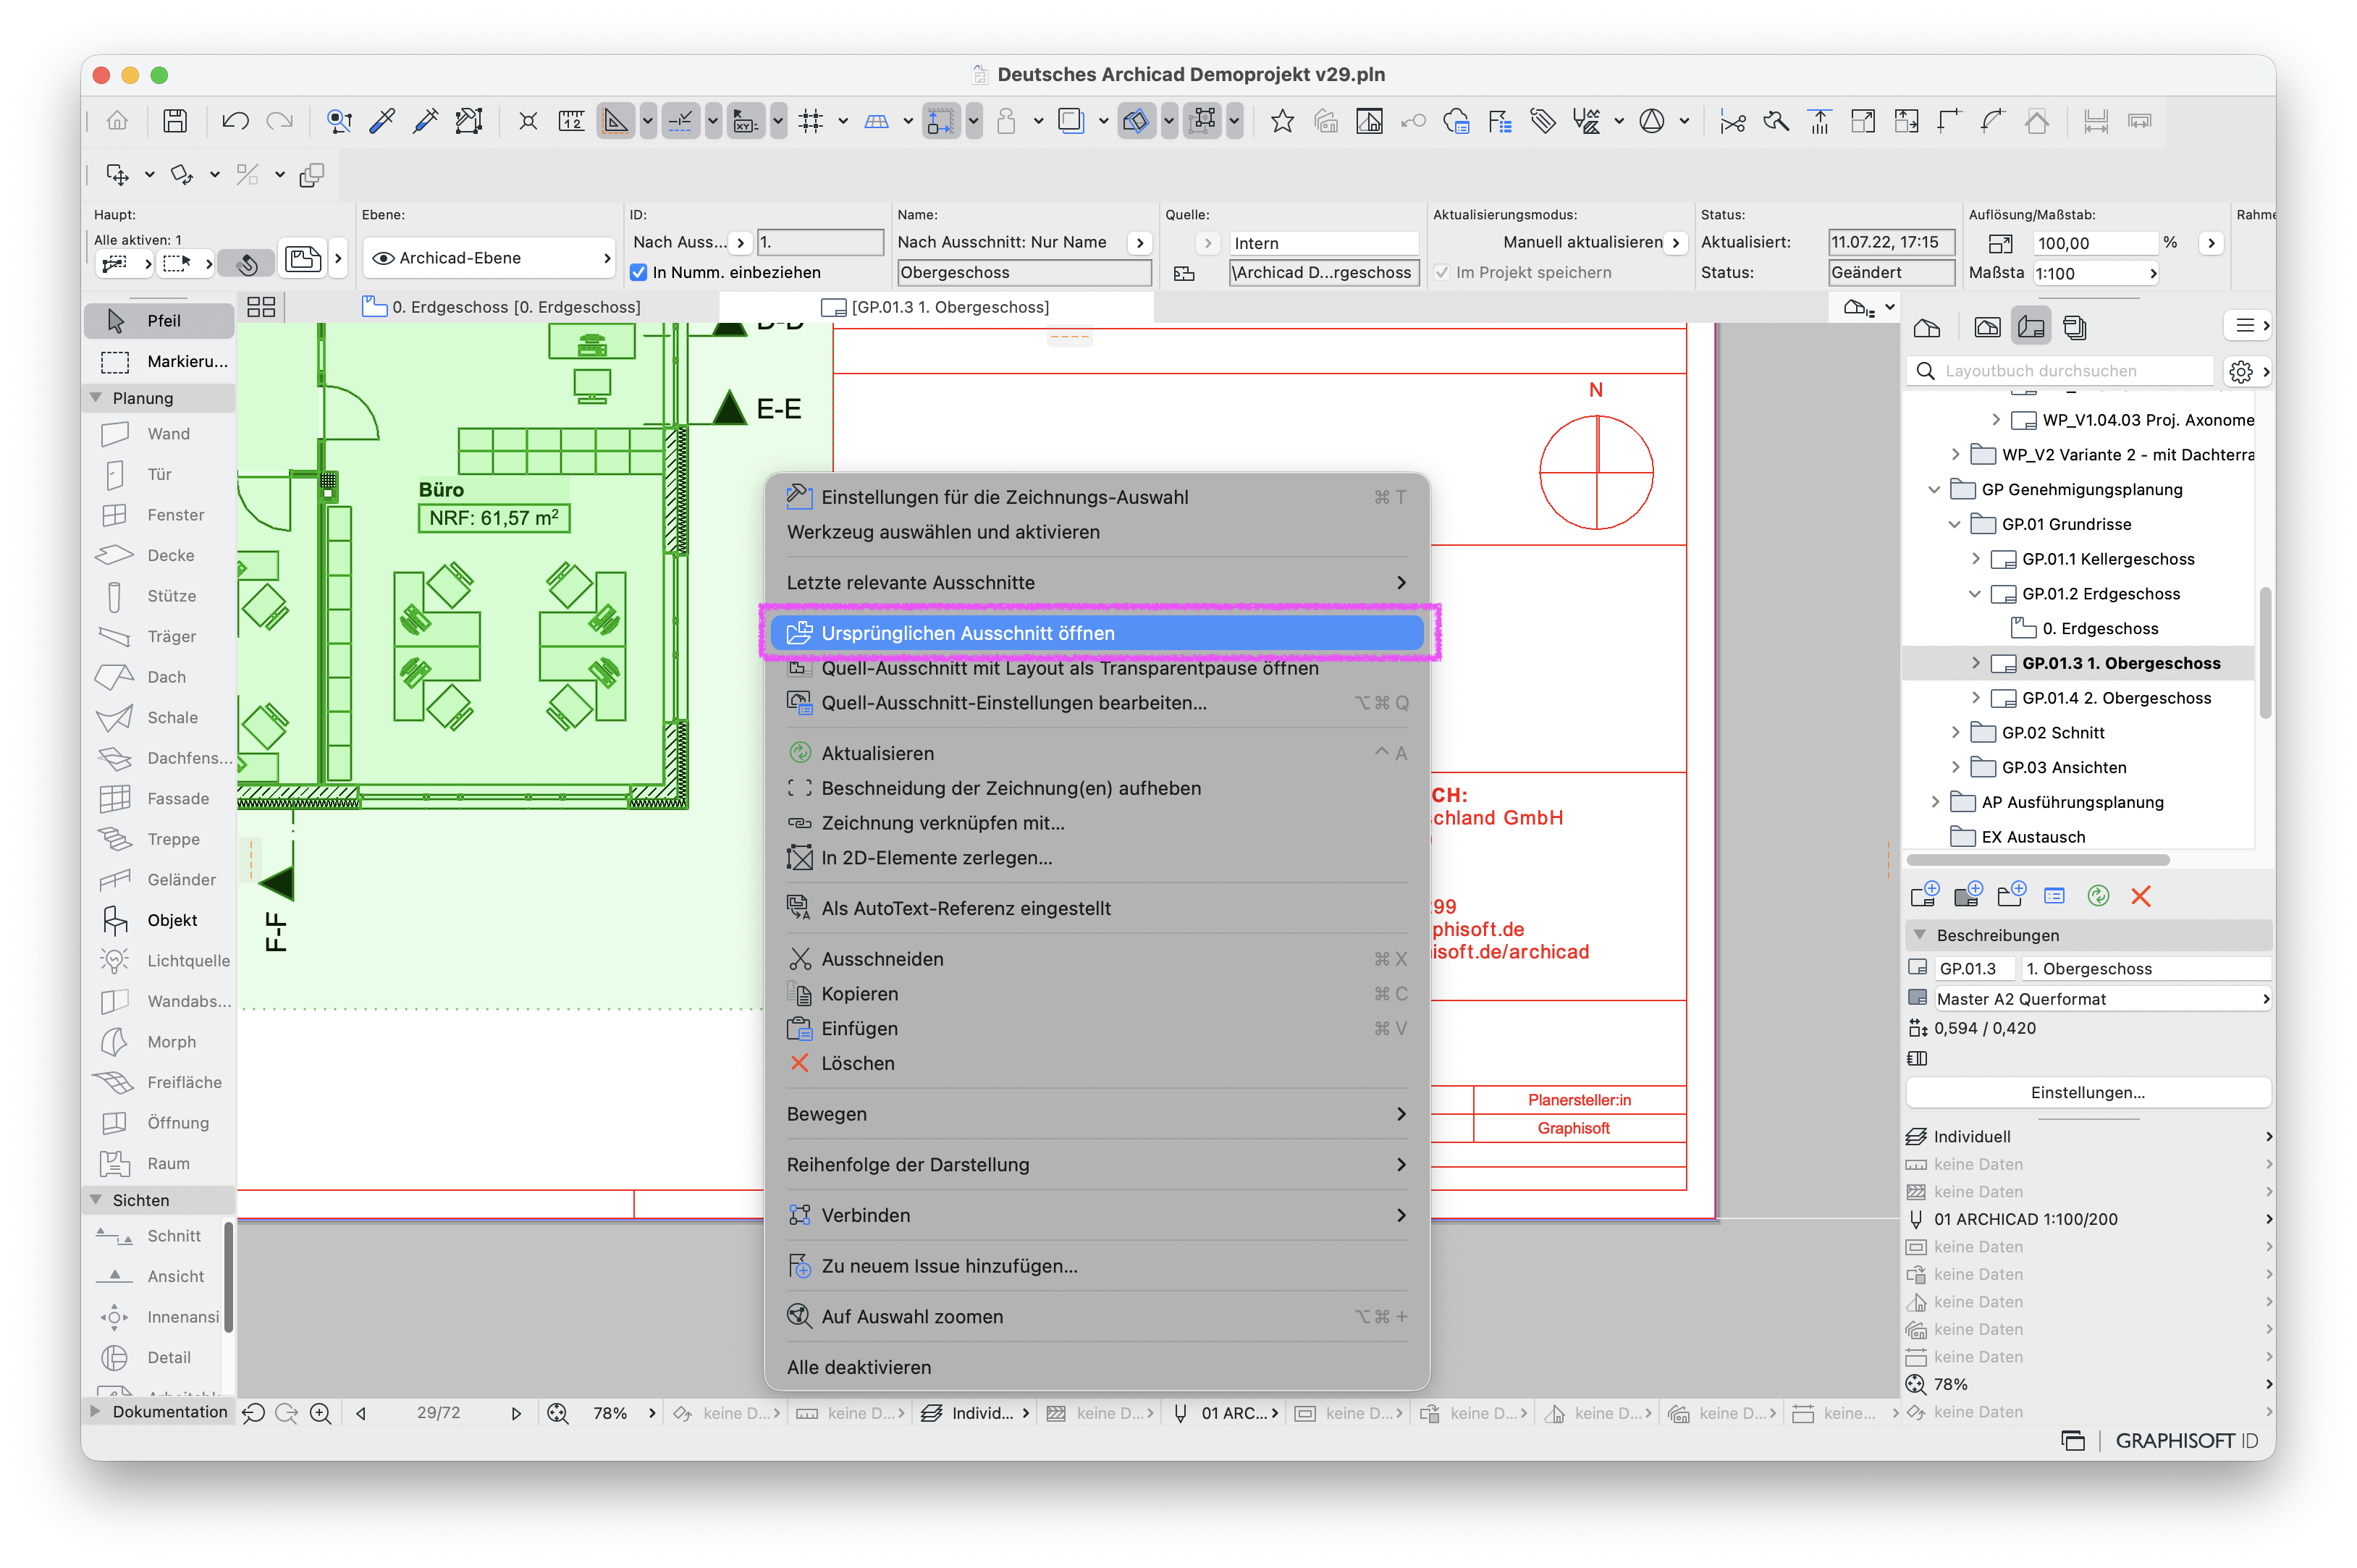Click the navigator horizontal scrollbar
Screen dimensions: 2357x1568
(2037, 860)
